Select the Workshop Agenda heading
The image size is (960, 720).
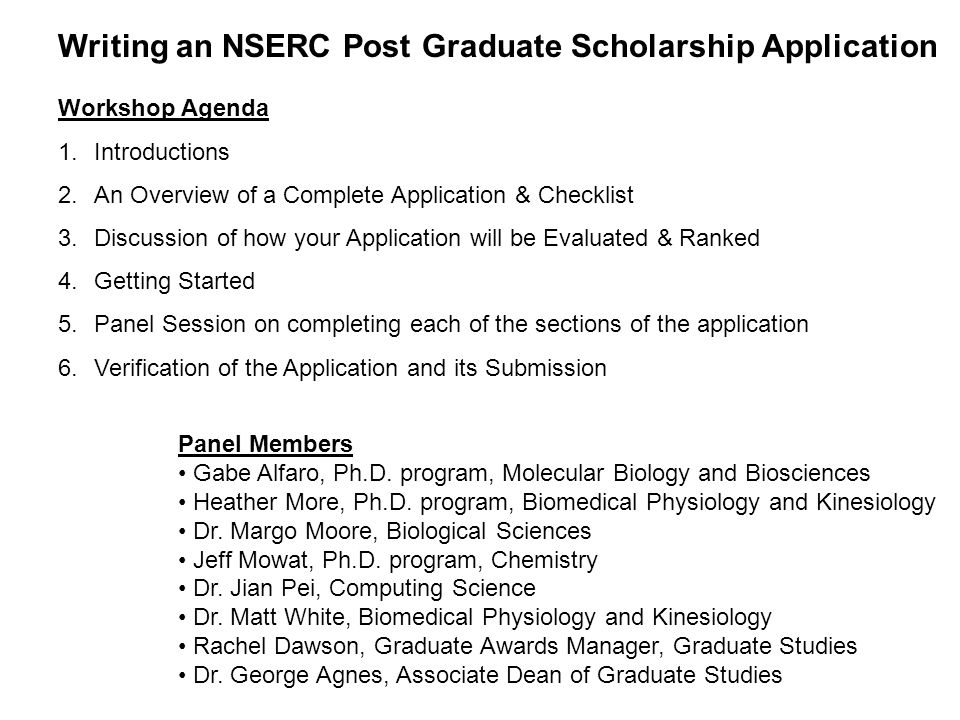coord(163,108)
